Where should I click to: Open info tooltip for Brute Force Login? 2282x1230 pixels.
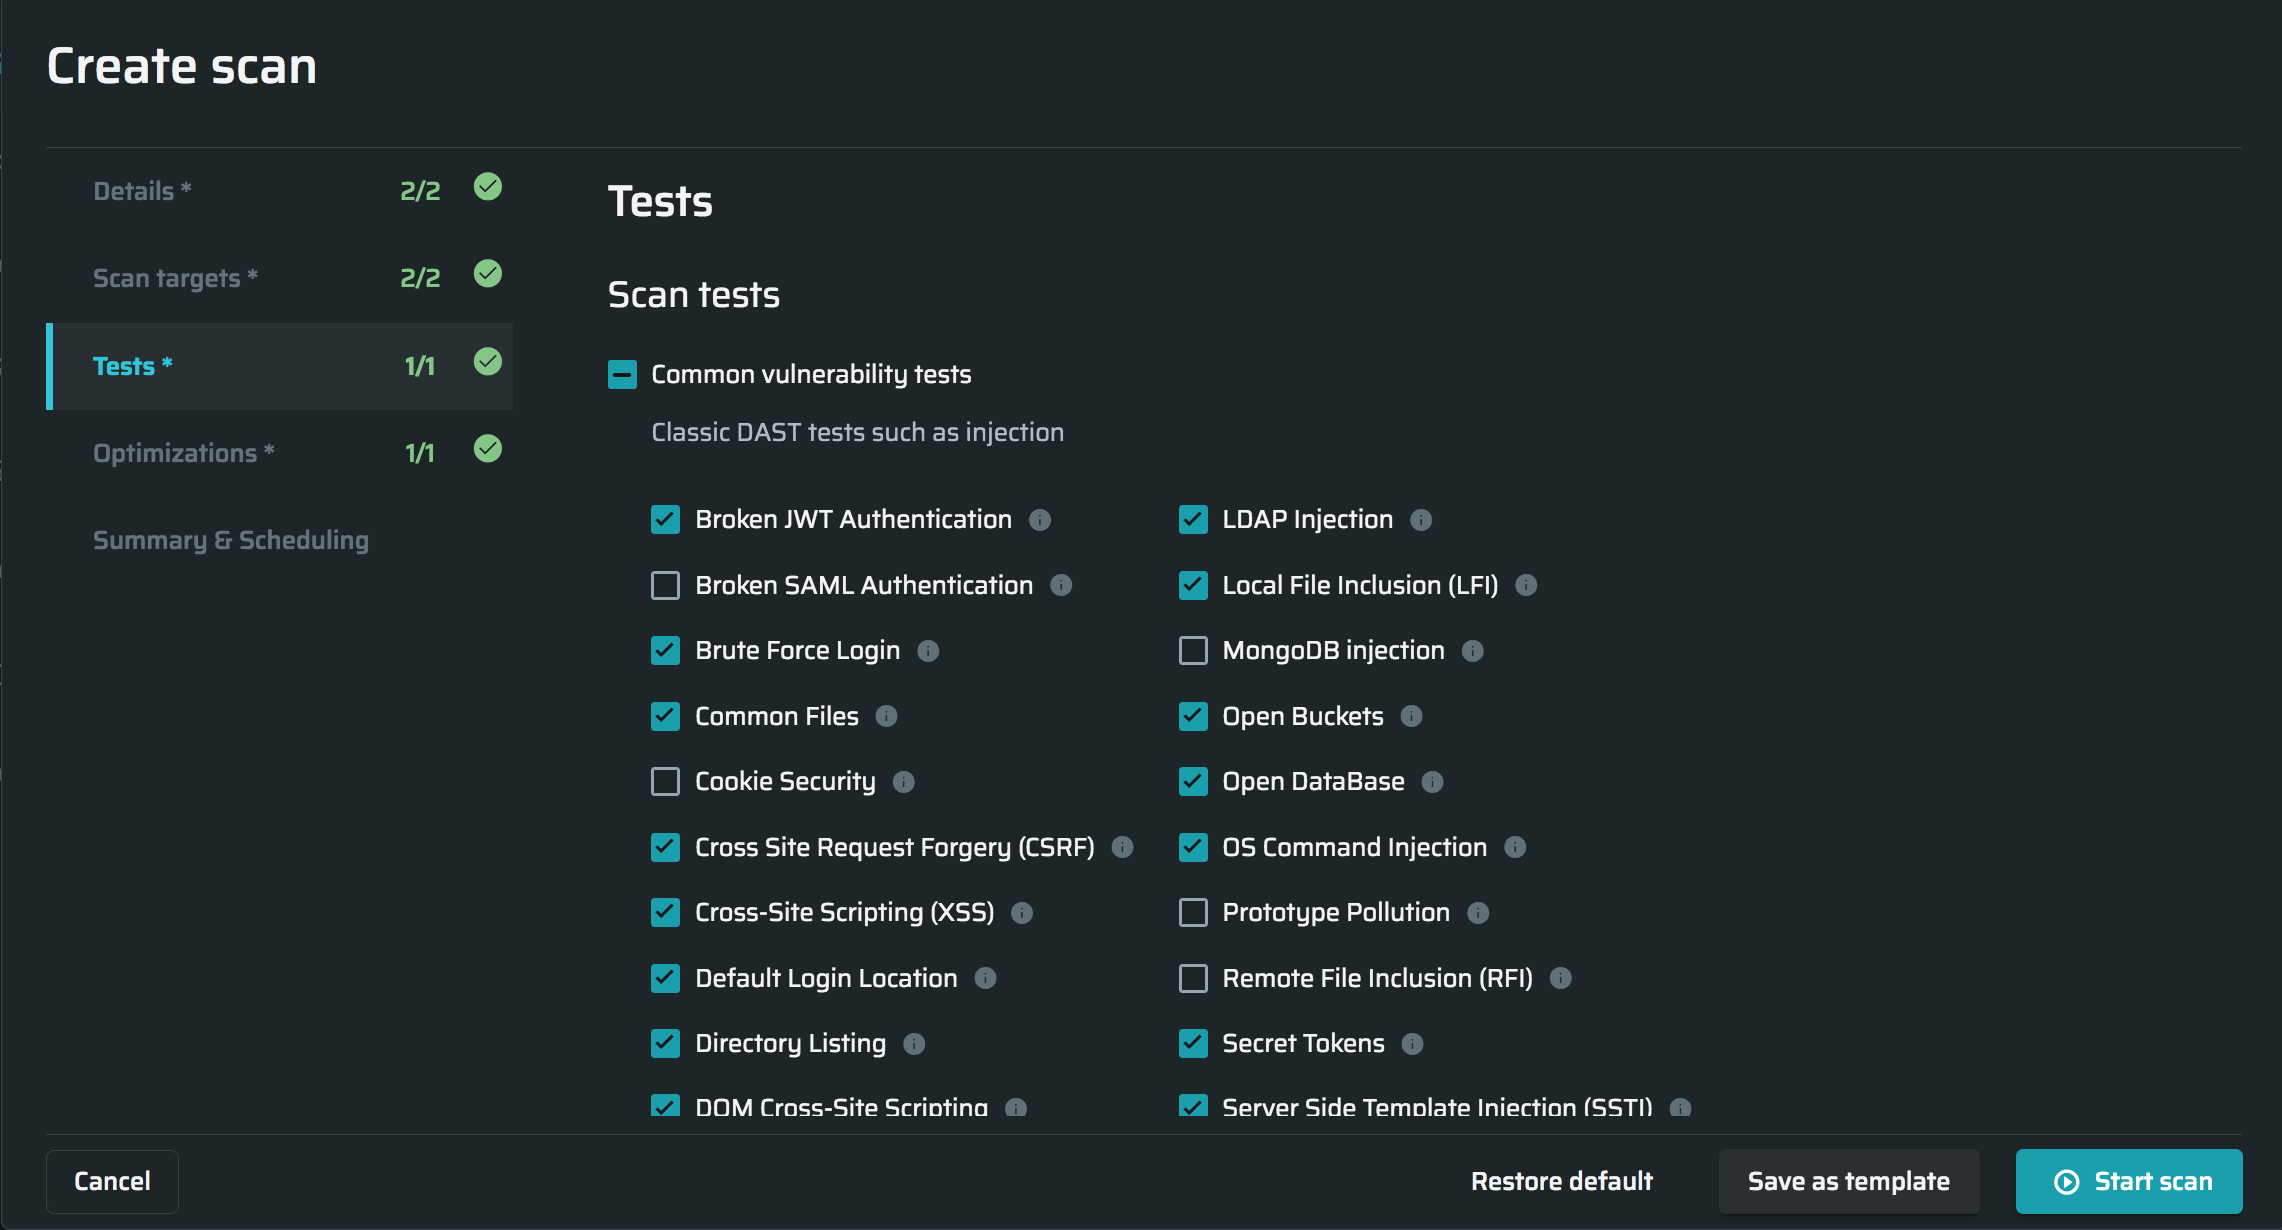click(928, 651)
